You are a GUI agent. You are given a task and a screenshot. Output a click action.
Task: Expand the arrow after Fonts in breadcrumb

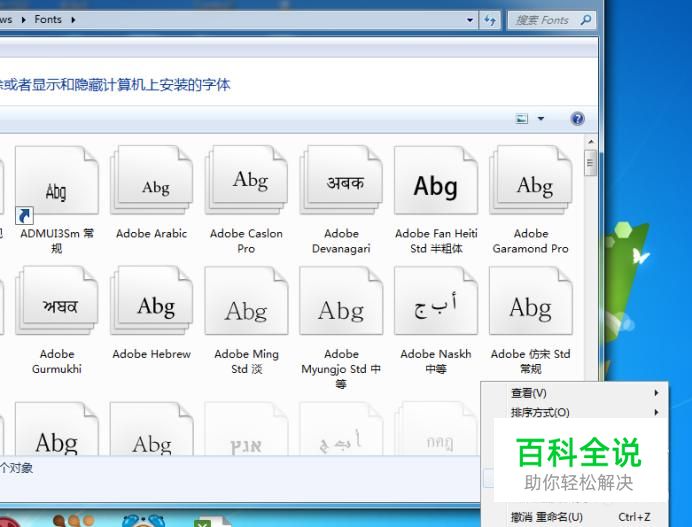pos(73,20)
